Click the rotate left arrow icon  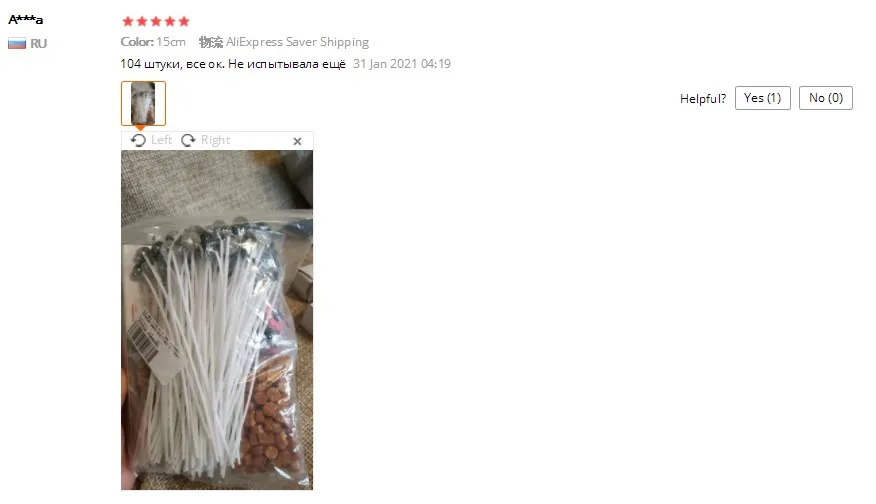138,140
